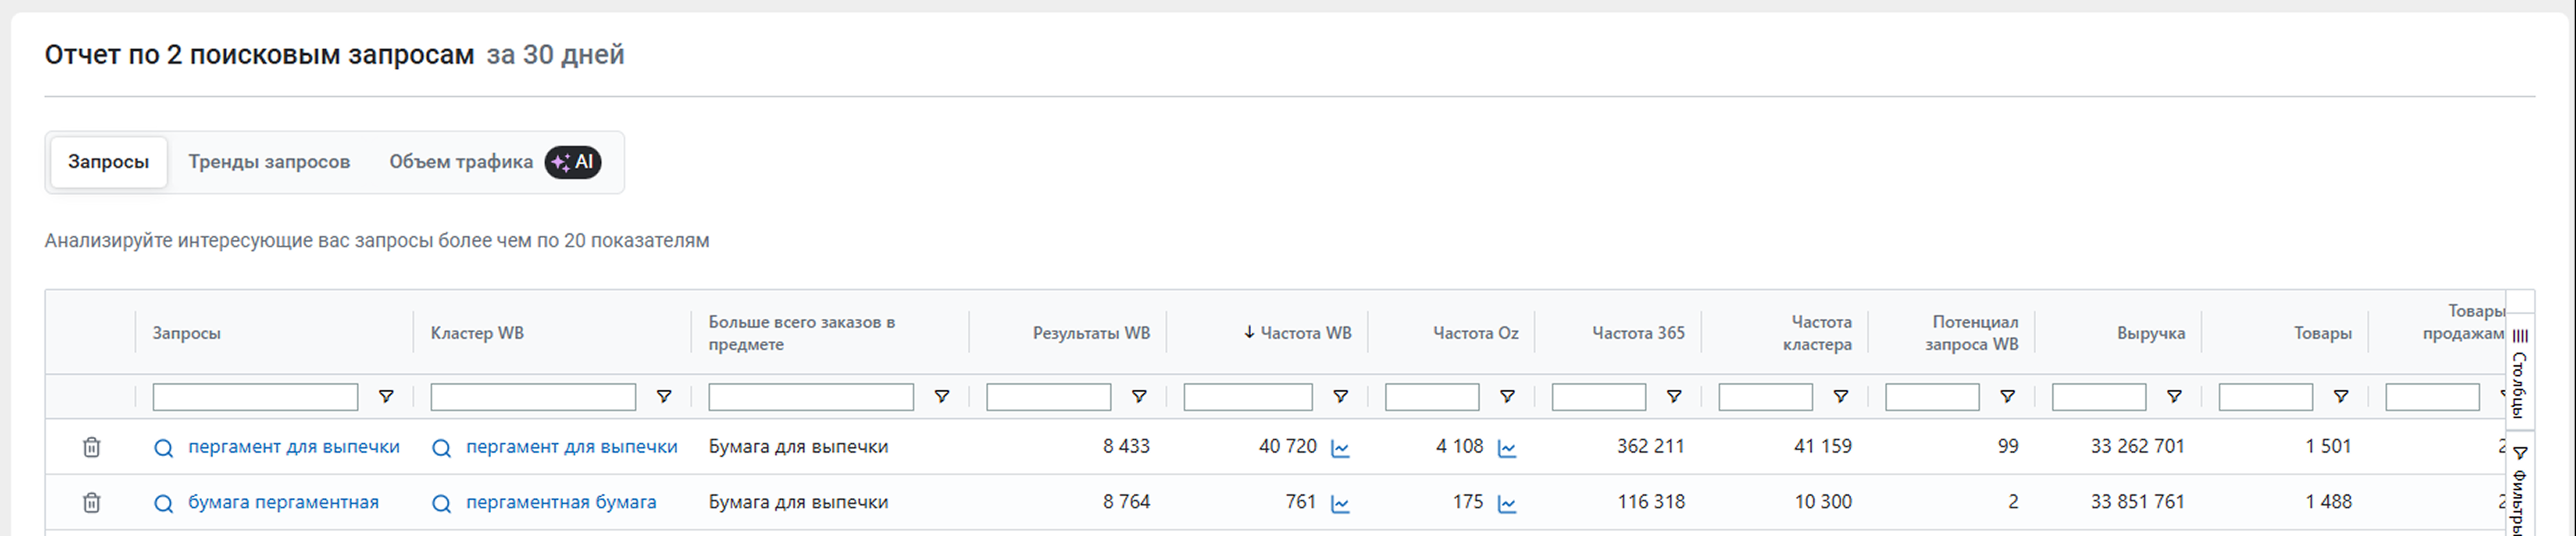Open Частота WB chart for 40 720
Viewport: 2576px width, 536px height.
1340,448
